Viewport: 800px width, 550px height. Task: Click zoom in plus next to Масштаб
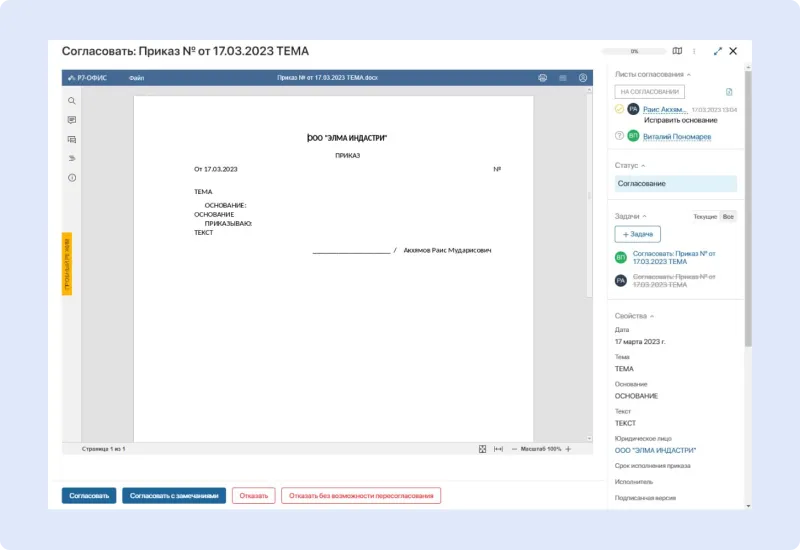[x=568, y=449]
